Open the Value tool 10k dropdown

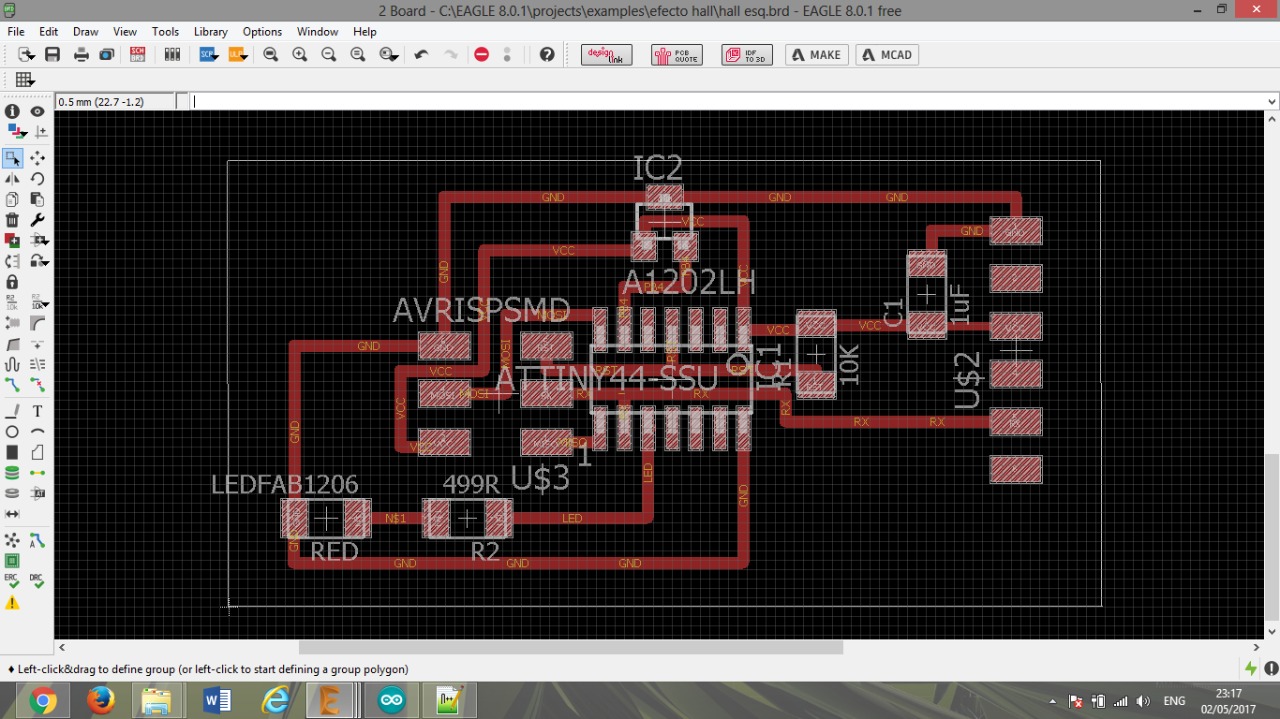coord(39,302)
